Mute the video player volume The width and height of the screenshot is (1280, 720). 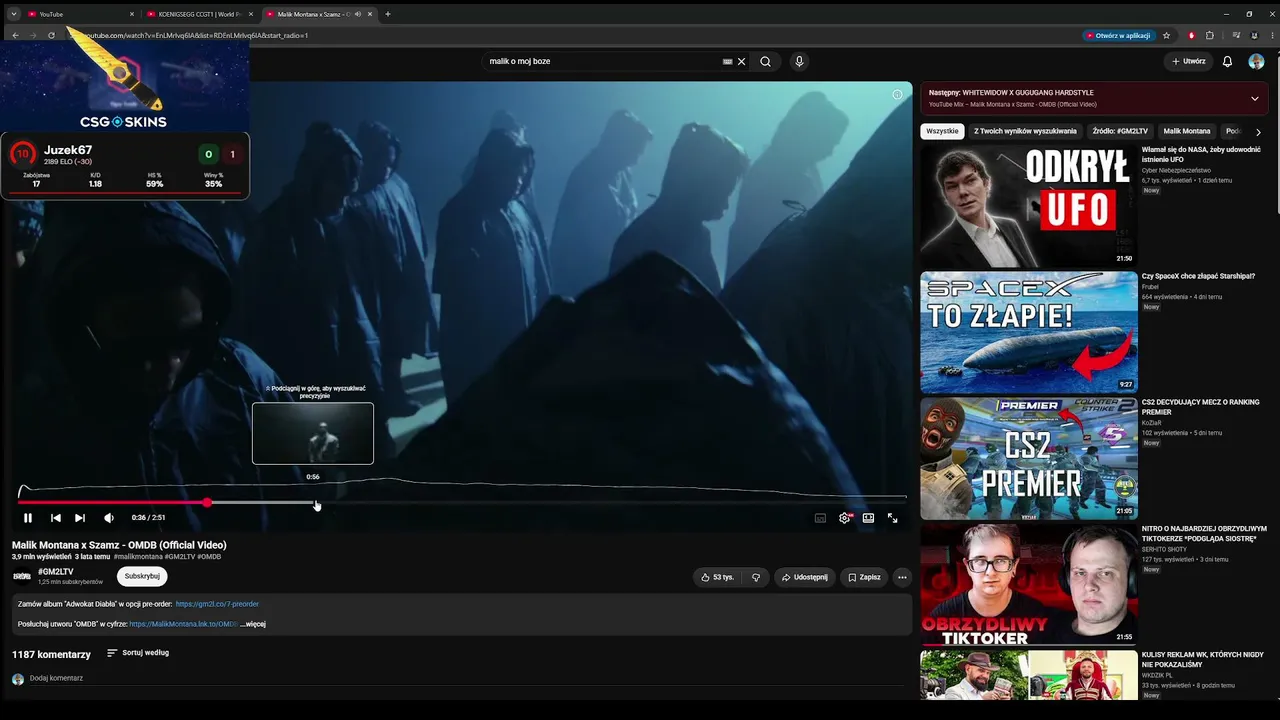(109, 518)
